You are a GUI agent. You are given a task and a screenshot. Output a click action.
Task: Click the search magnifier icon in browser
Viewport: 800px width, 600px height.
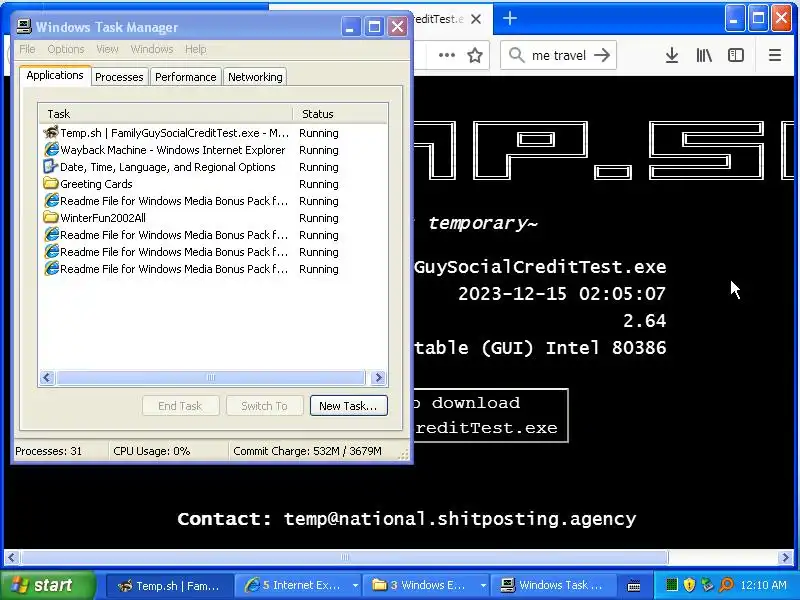pyautogui.click(x=517, y=55)
